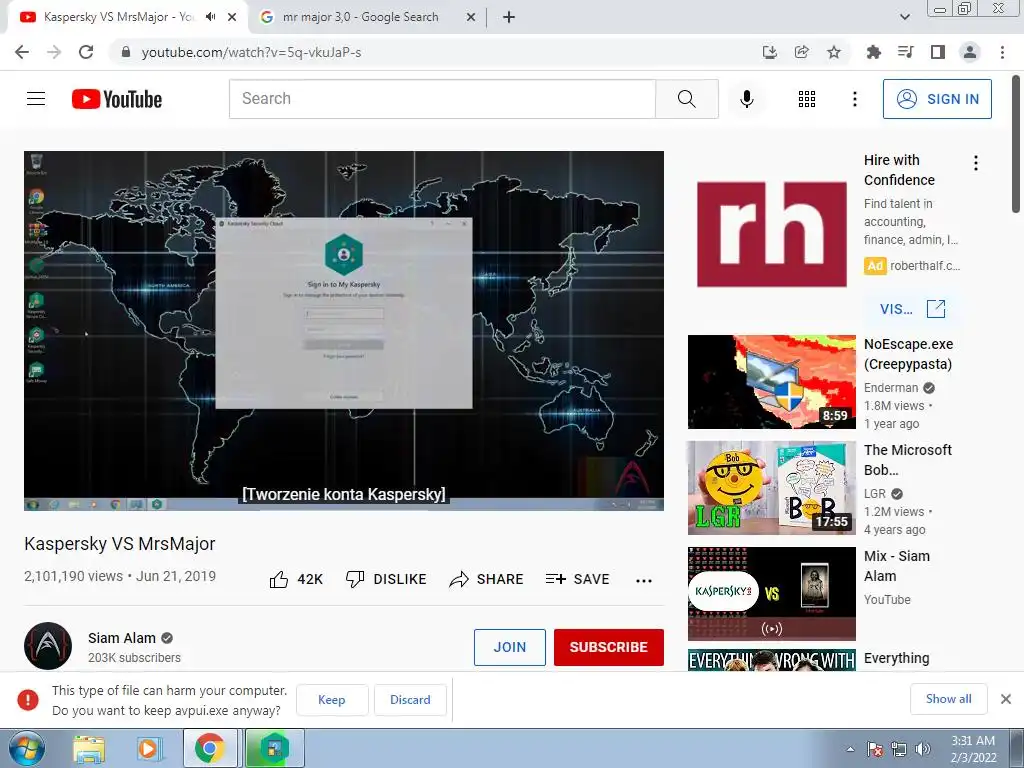Click the search magnifier button
This screenshot has width=1024, height=768.
[686, 99]
